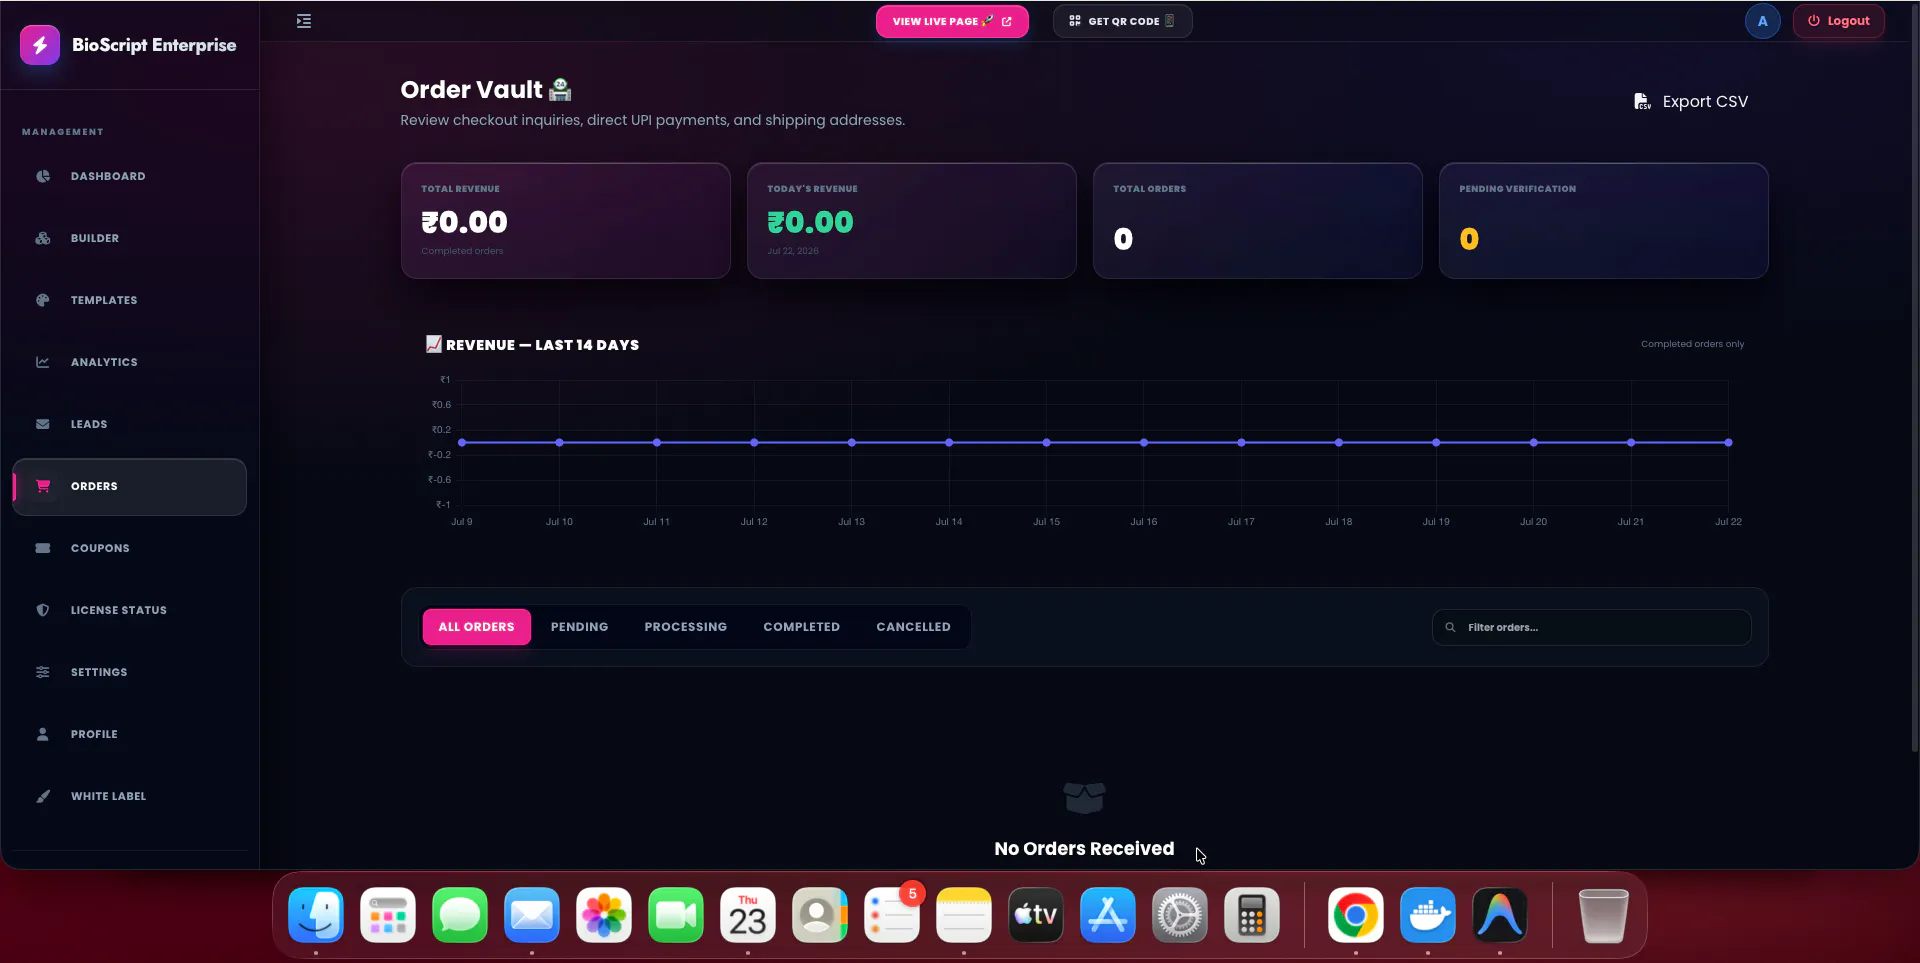
Task: Open Reminders with badge 5
Action: [x=892, y=915]
